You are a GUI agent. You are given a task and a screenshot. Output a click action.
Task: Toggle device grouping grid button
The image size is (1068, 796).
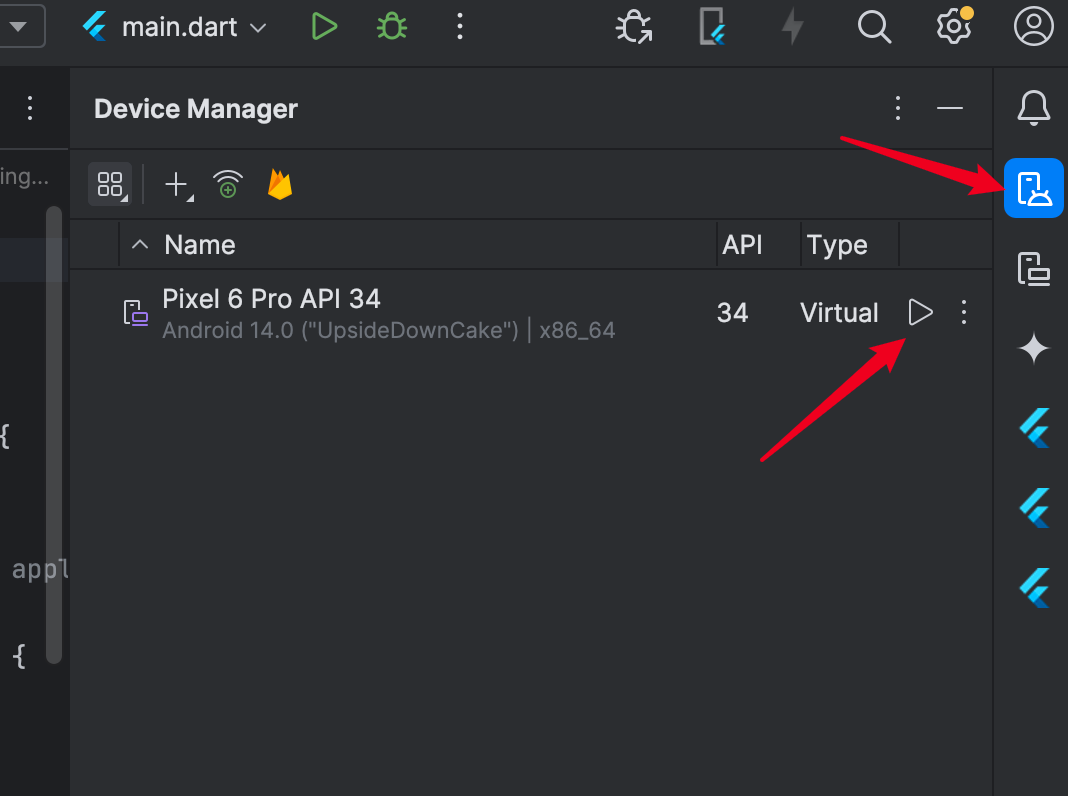tap(110, 184)
